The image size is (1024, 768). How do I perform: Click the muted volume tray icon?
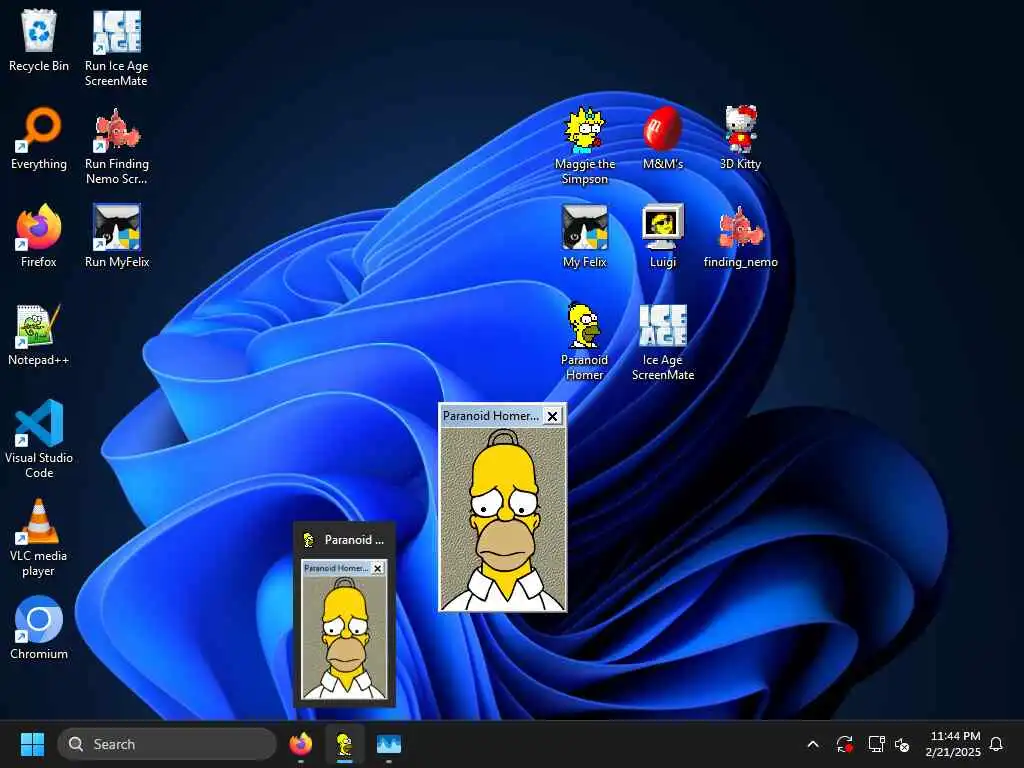pyautogui.click(x=903, y=744)
